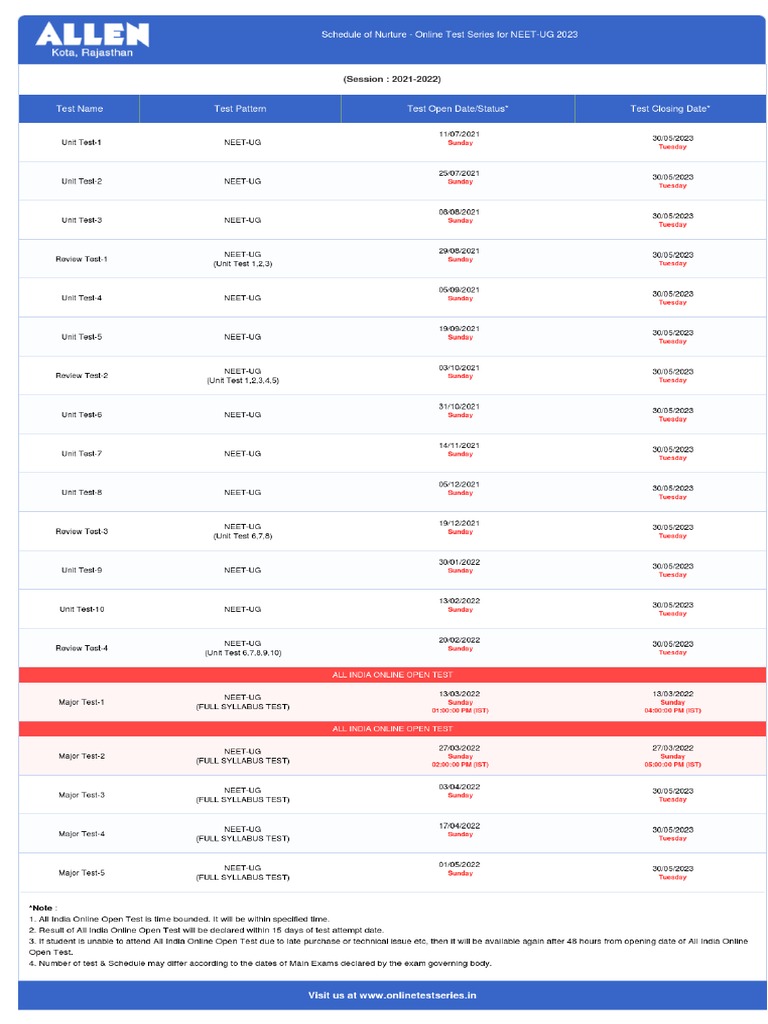Image resolution: width=768 pixels, height=1024 pixels.
Task: Click the 01:00:00 PM (IST) open time
Action: tap(460, 711)
